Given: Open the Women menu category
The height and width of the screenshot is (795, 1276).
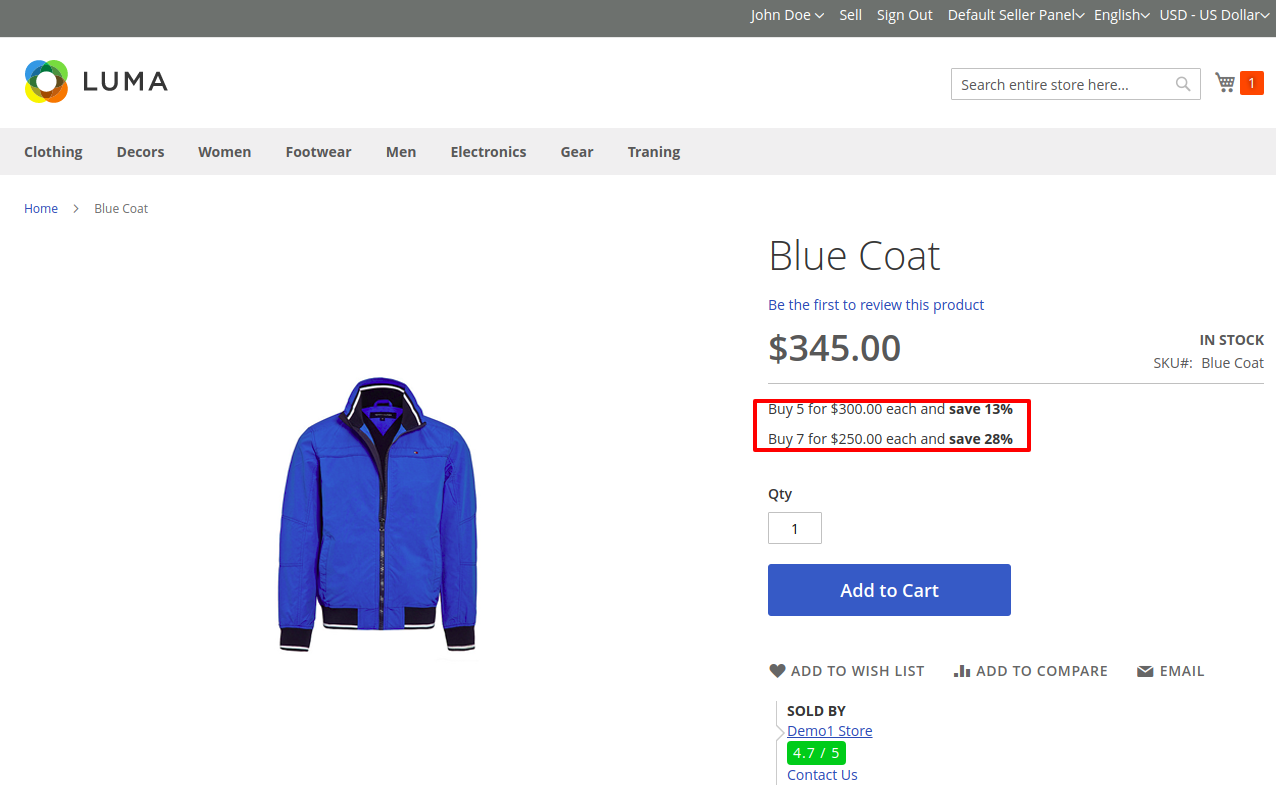Looking at the screenshot, I should point(224,152).
